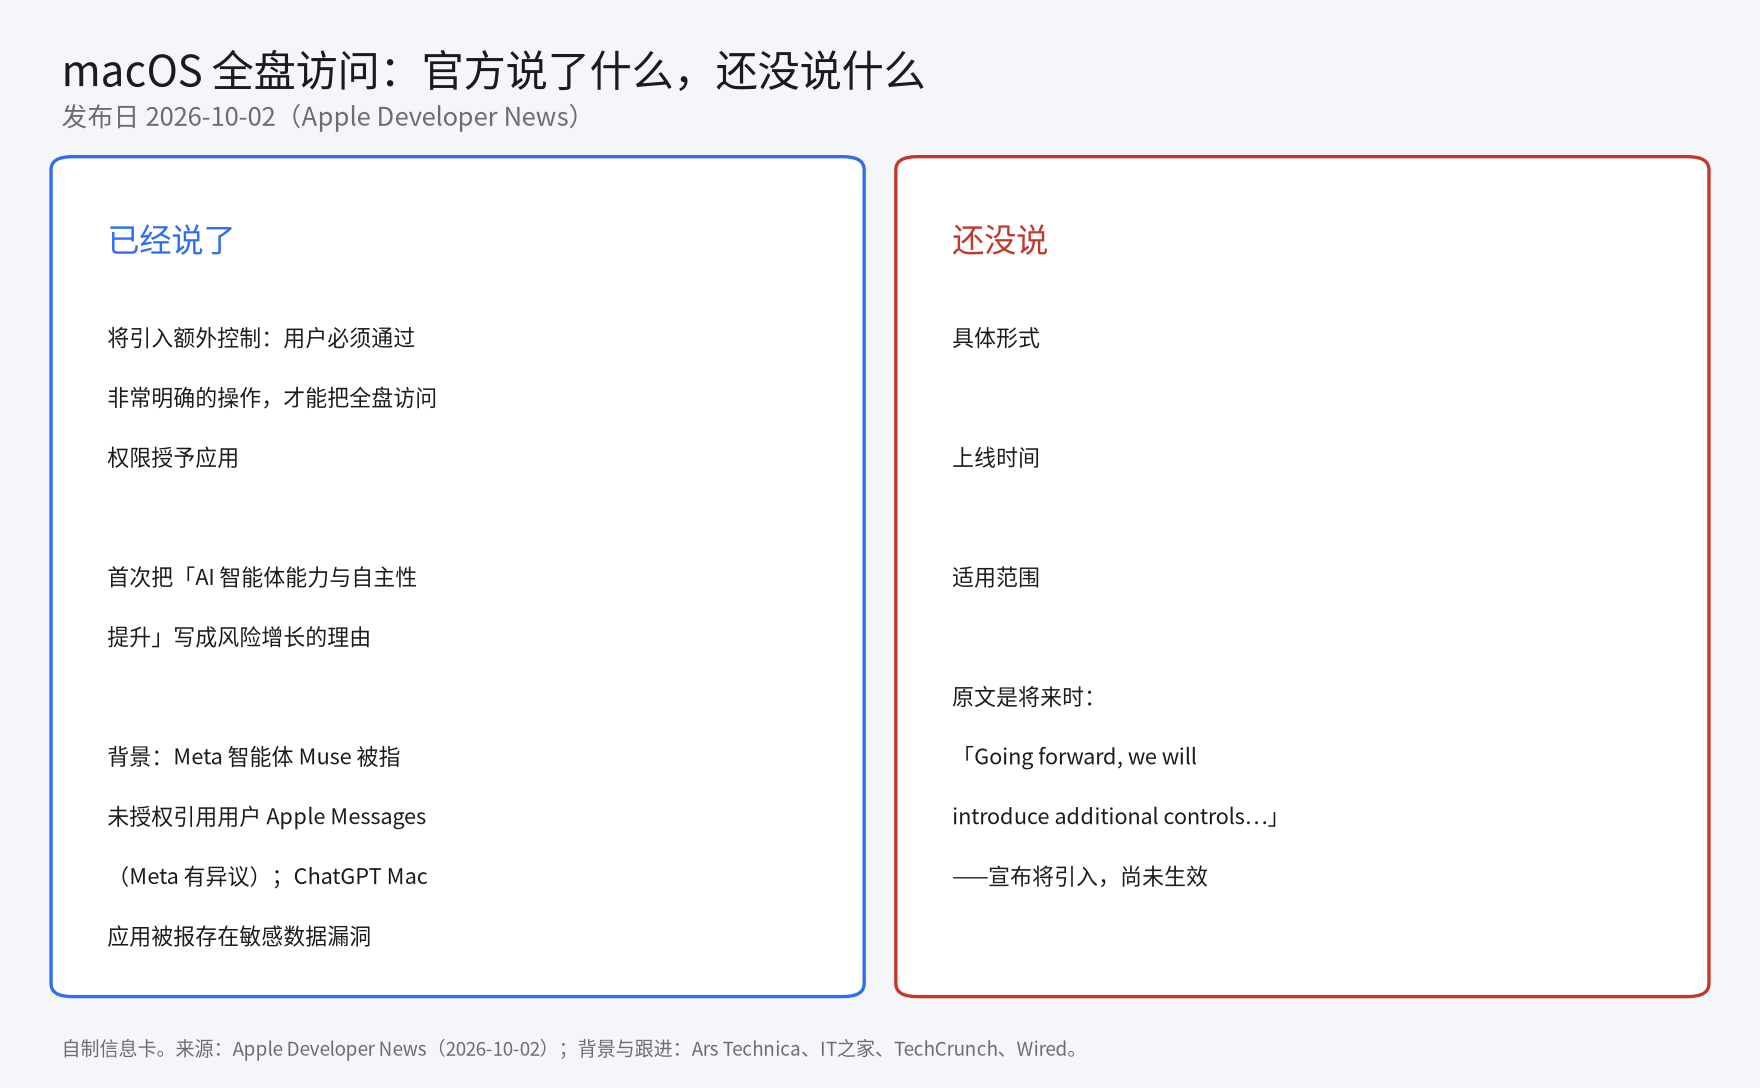Click the line '（Meta 有异议）；ChatGPT Mac'
The height and width of the screenshot is (1088, 1760).
coord(268,877)
